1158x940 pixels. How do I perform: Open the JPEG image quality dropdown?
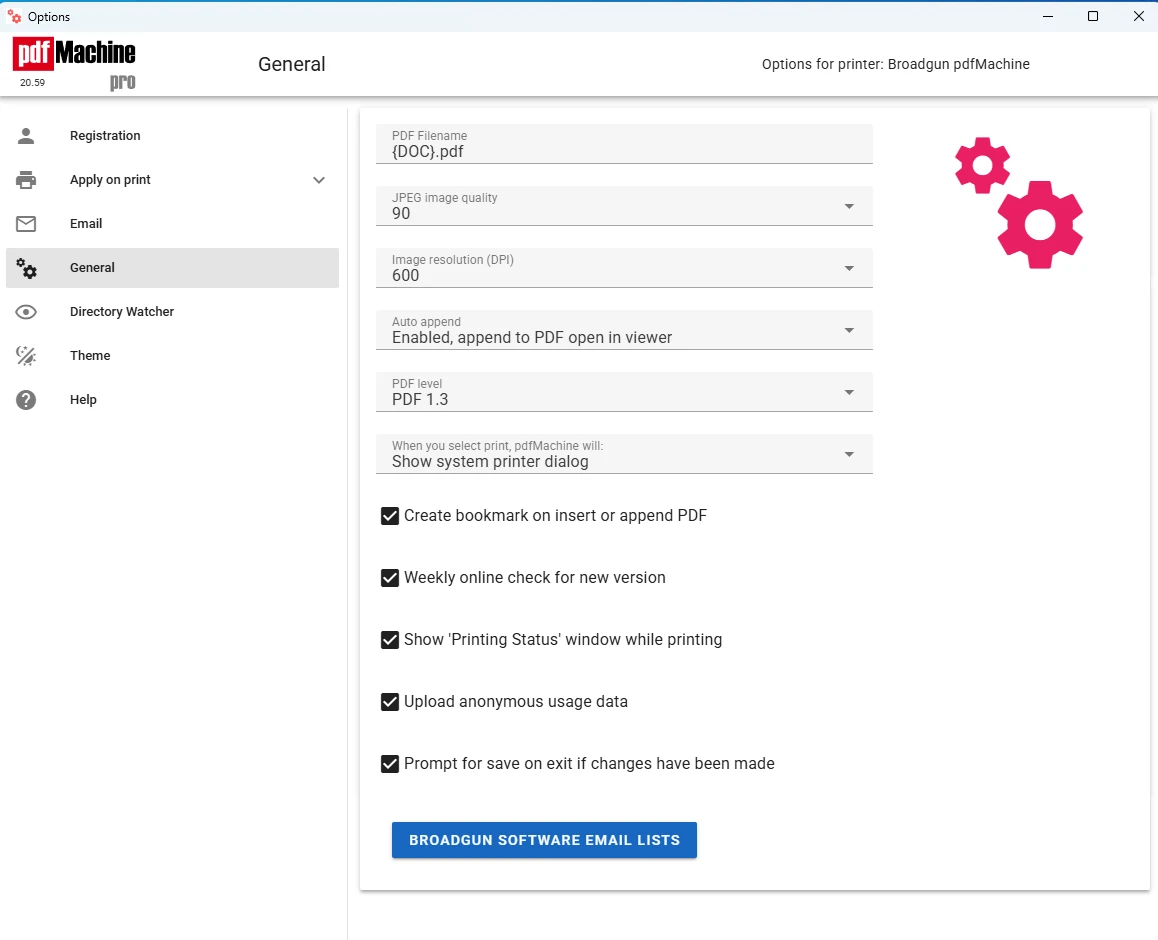pyautogui.click(x=624, y=206)
